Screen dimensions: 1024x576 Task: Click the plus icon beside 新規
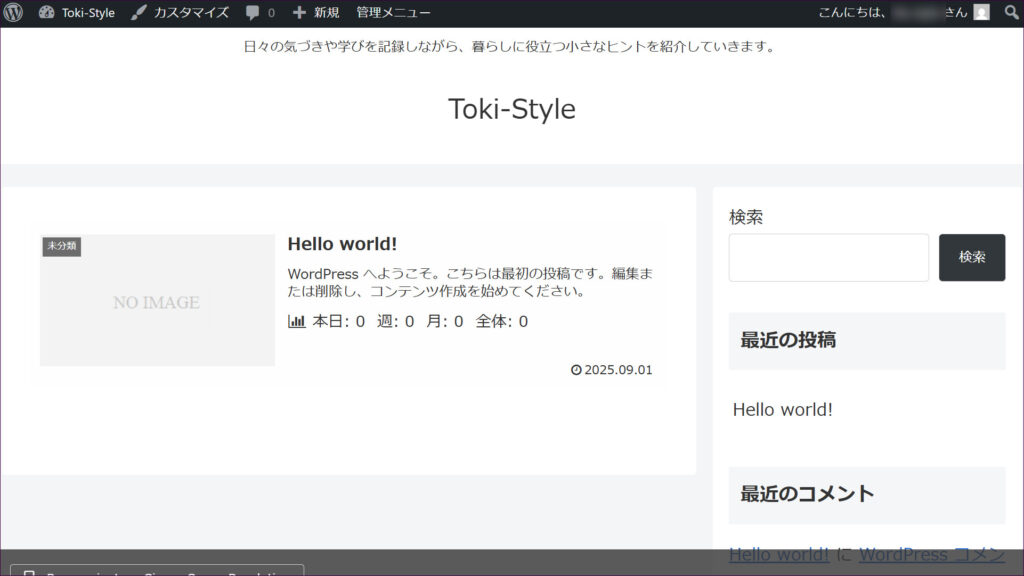coord(299,13)
